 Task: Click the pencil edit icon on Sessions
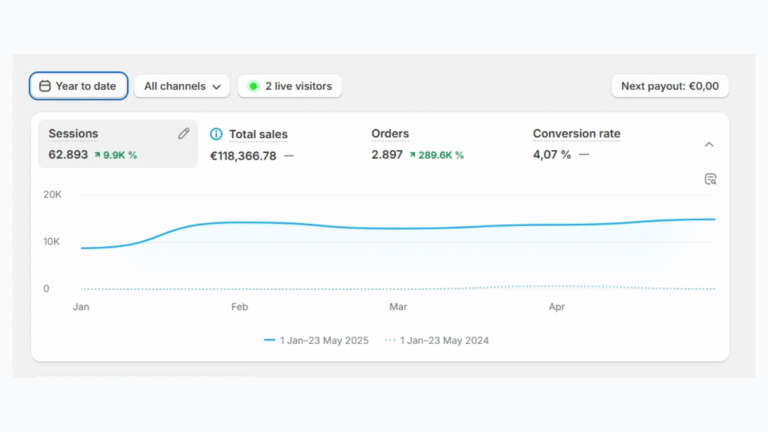(x=184, y=133)
